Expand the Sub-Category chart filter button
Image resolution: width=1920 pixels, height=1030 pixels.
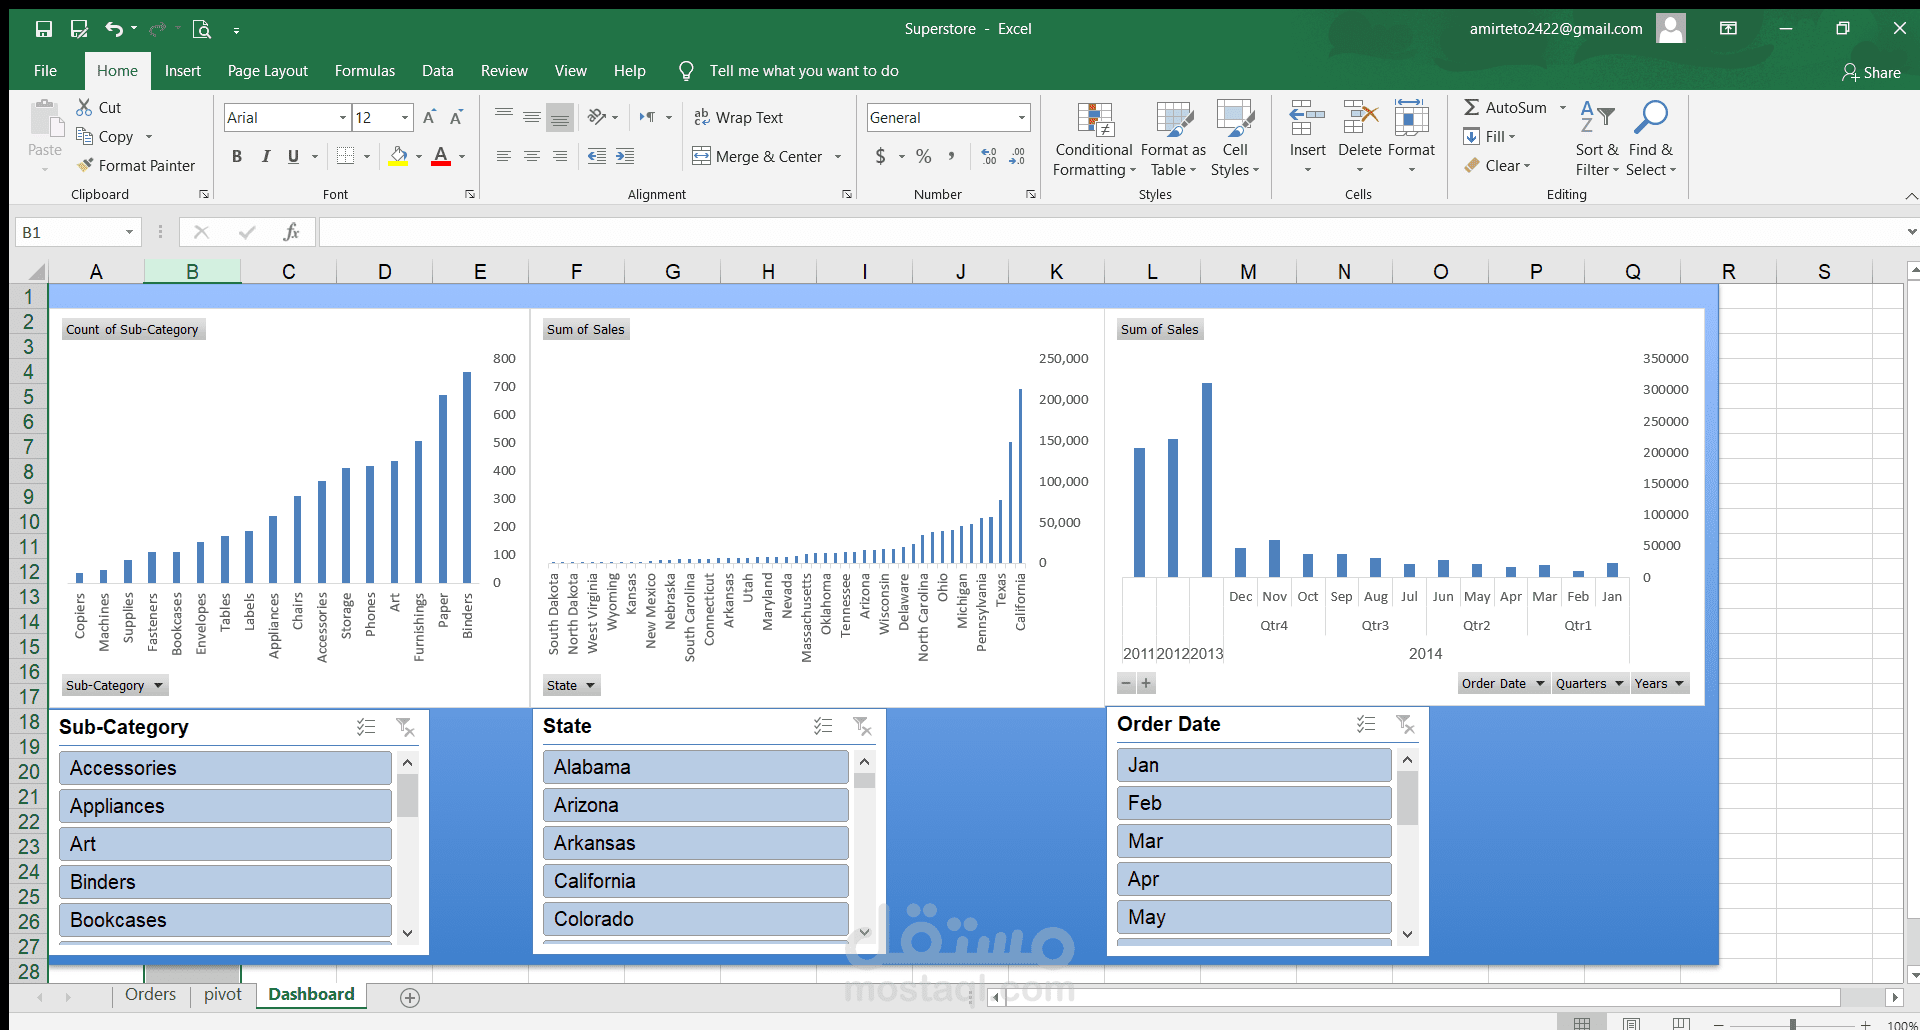[x=114, y=685]
